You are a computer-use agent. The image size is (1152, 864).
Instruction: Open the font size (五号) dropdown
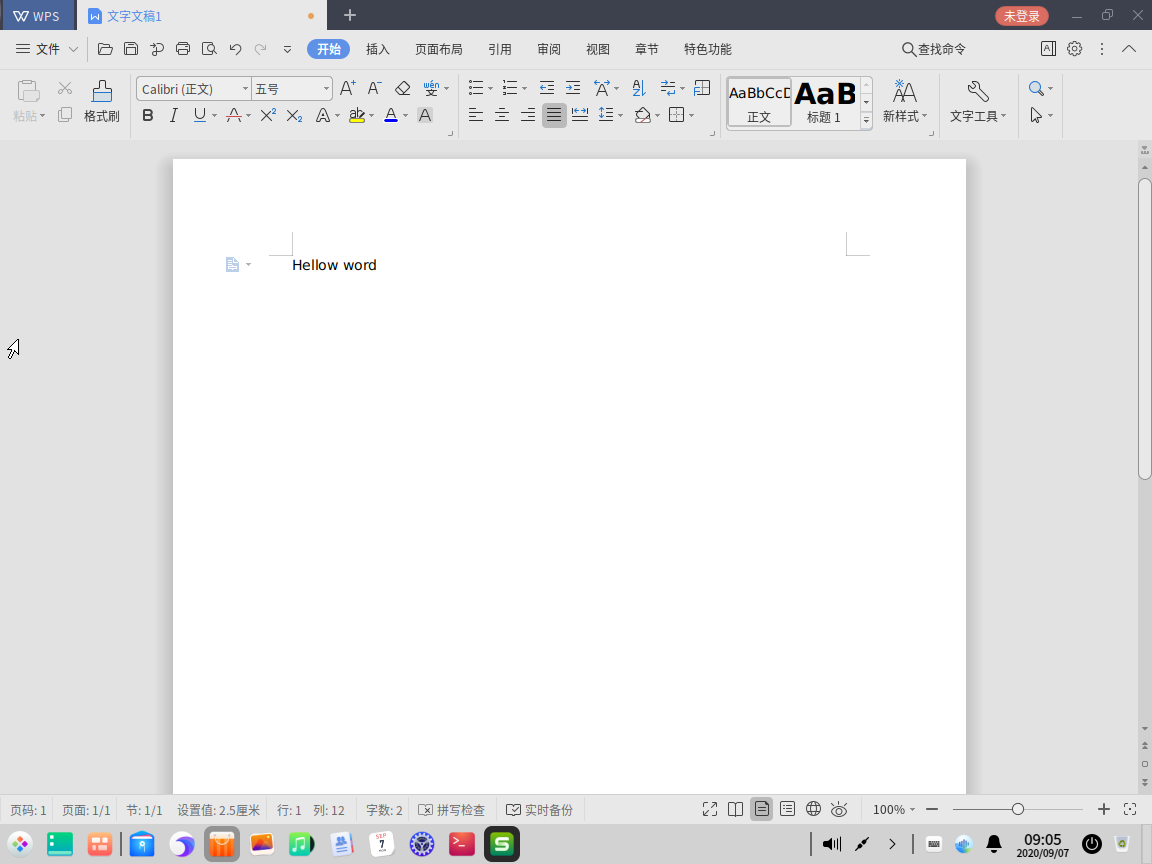(x=326, y=89)
